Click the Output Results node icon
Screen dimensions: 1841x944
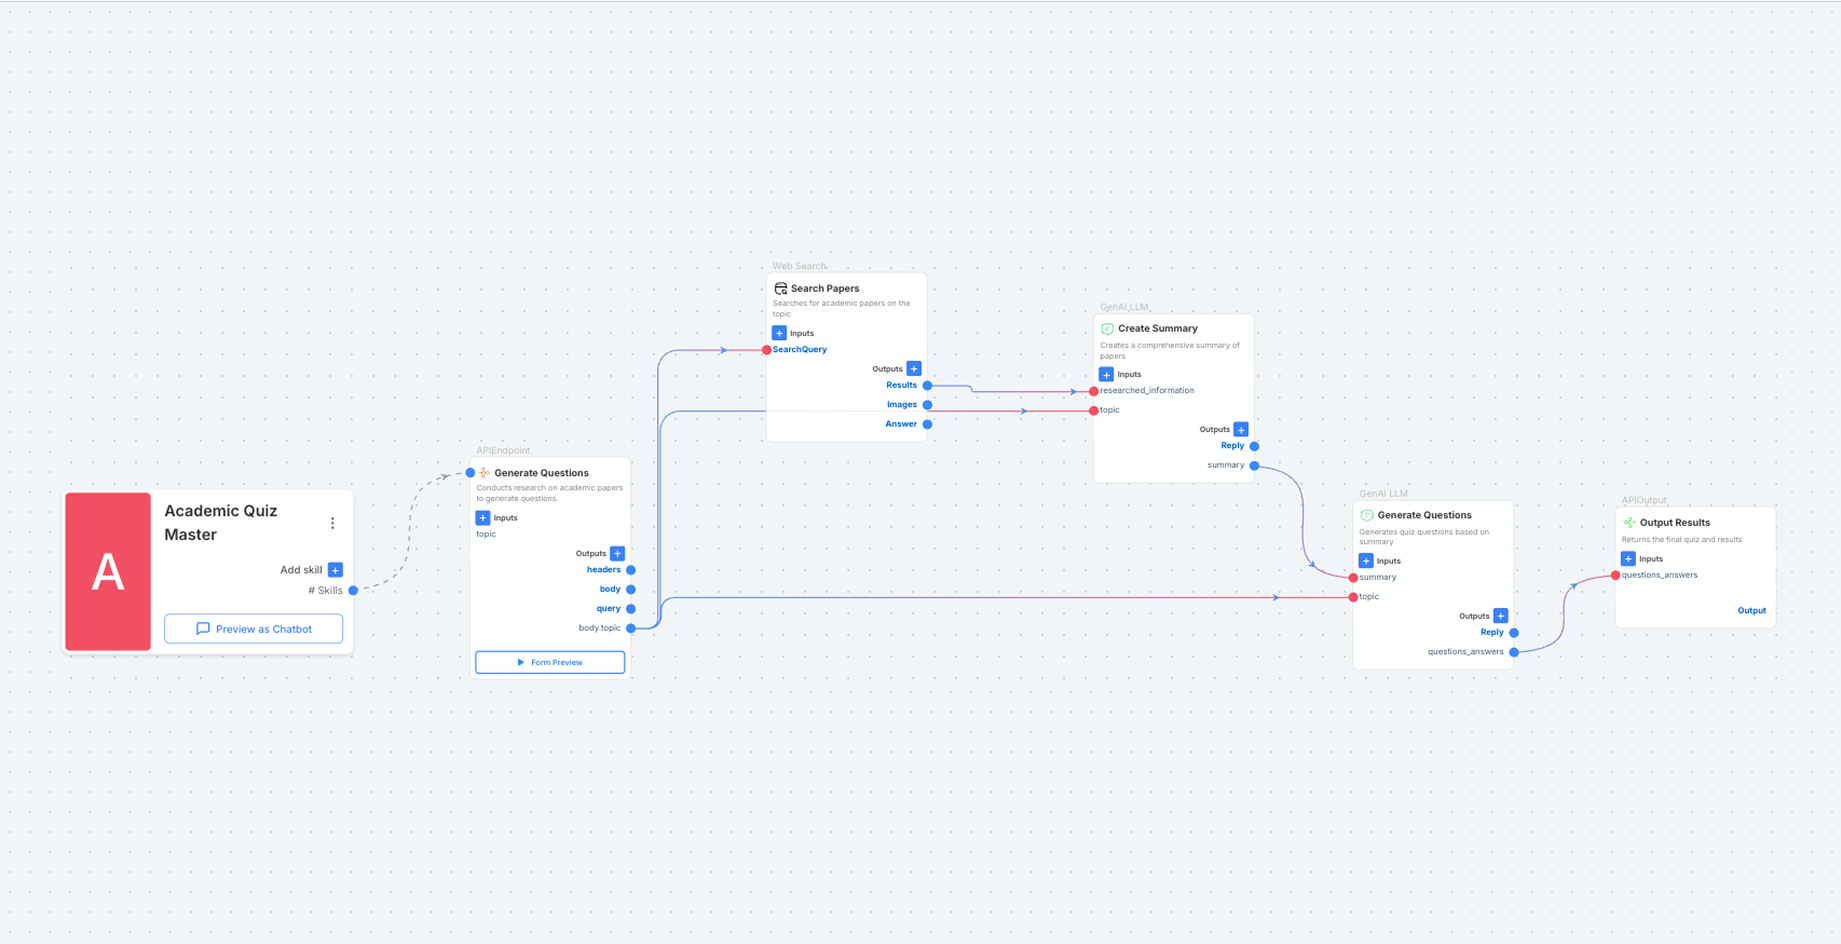pos(1630,523)
